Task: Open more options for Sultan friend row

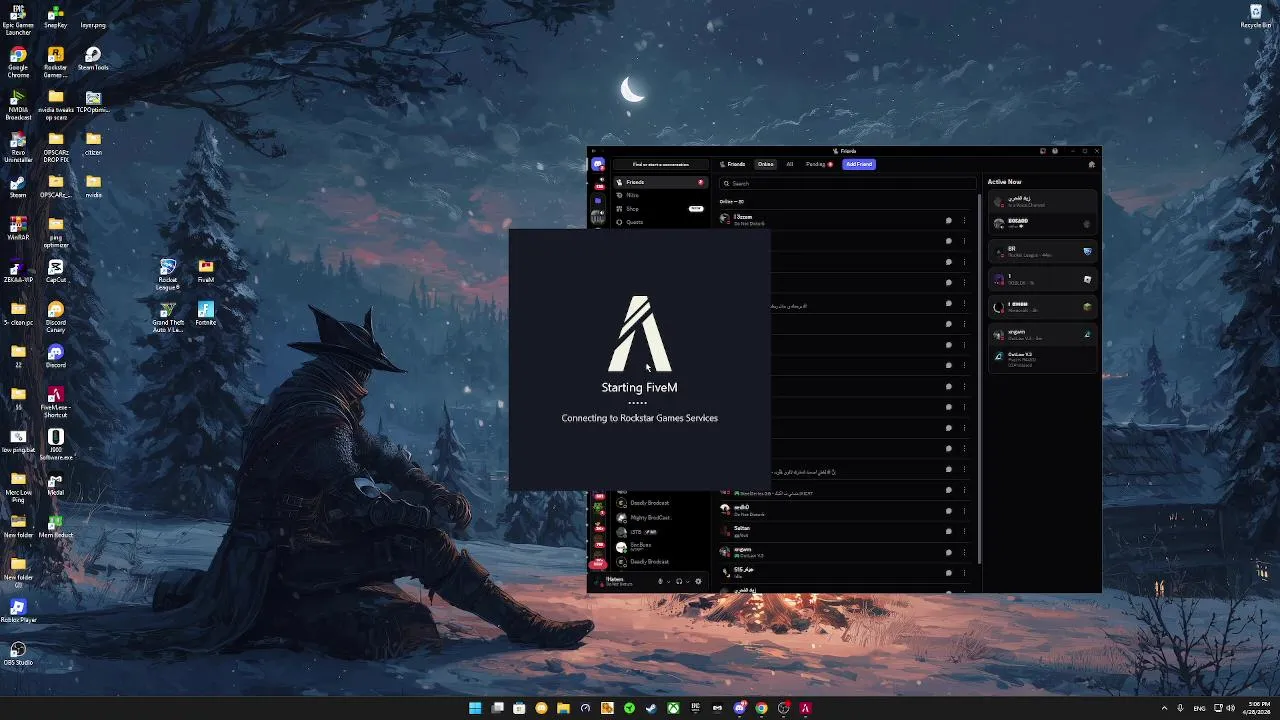Action: pyautogui.click(x=965, y=531)
